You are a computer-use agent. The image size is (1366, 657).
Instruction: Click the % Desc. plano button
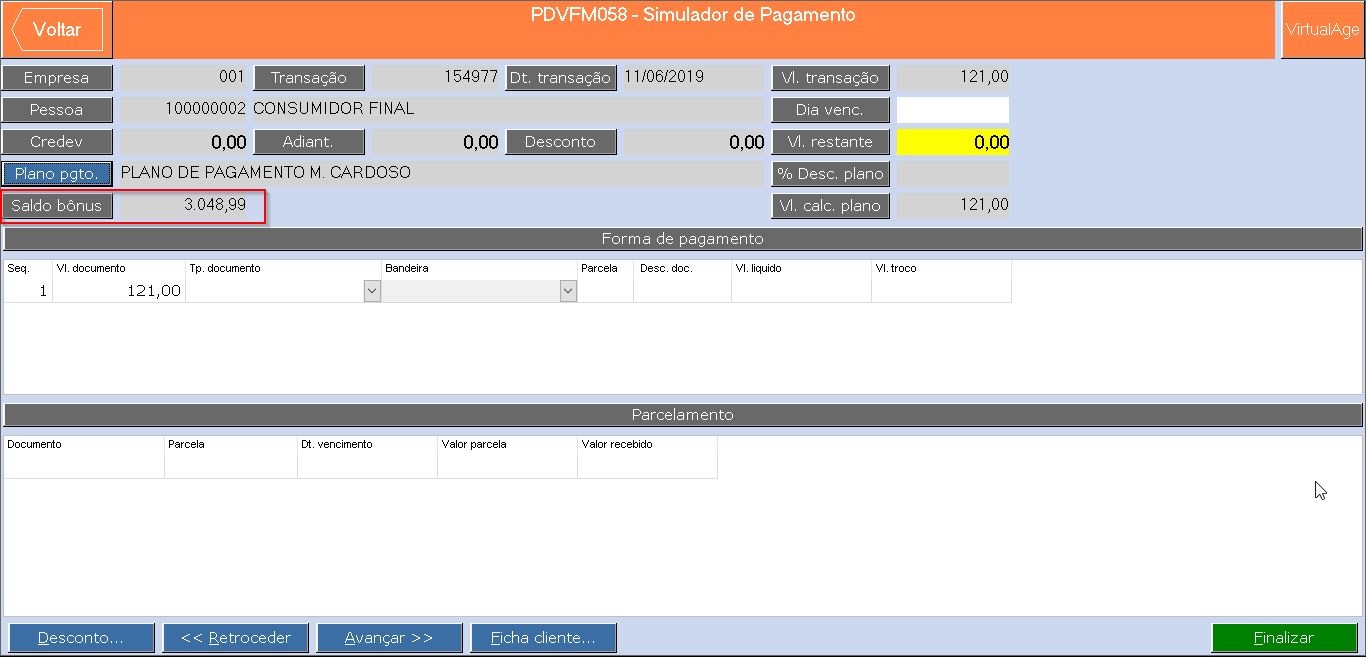(x=831, y=174)
